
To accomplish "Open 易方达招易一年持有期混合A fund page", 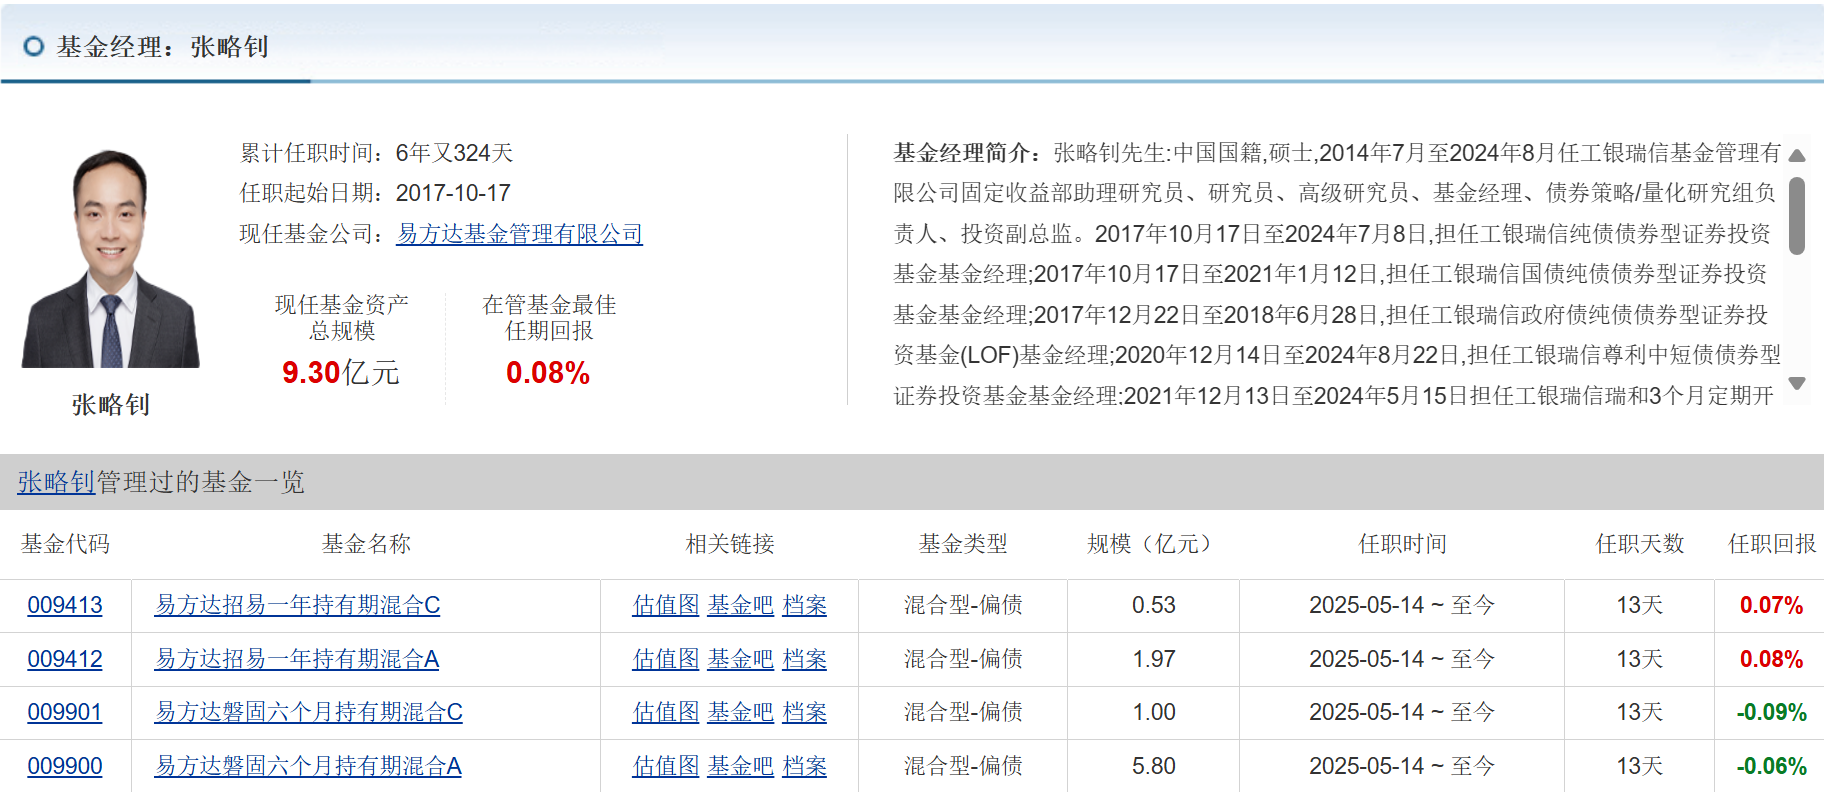I will point(297,659).
